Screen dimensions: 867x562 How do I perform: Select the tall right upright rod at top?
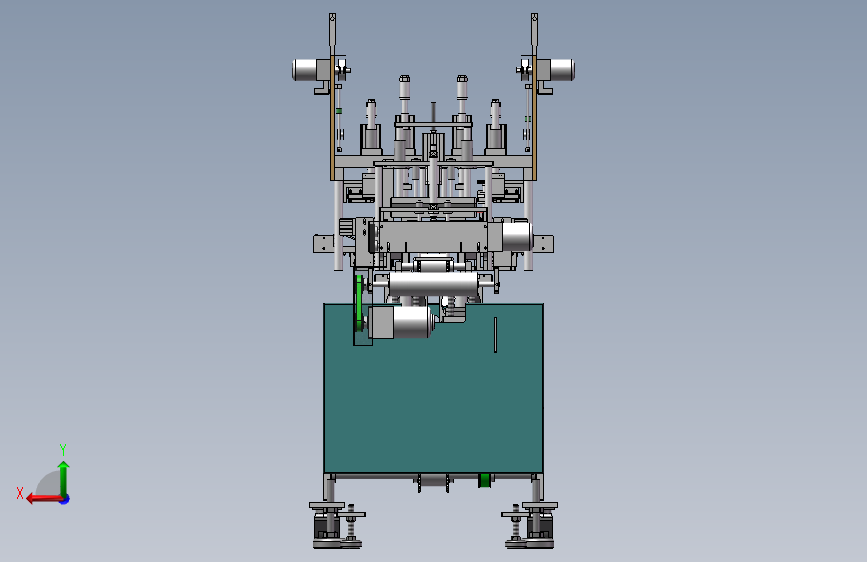tap(534, 34)
